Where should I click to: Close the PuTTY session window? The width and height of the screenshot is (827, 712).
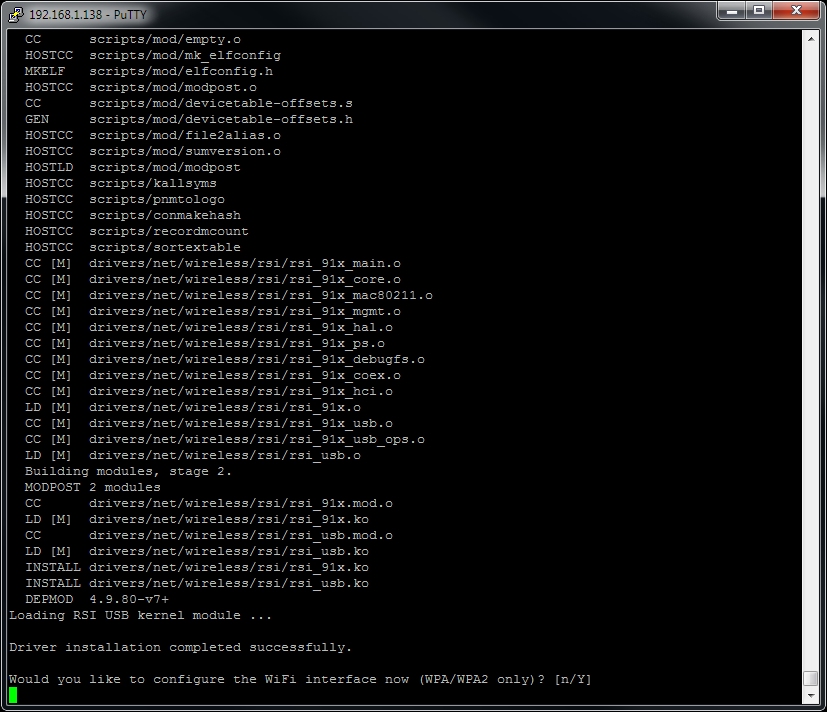pyautogui.click(x=796, y=11)
